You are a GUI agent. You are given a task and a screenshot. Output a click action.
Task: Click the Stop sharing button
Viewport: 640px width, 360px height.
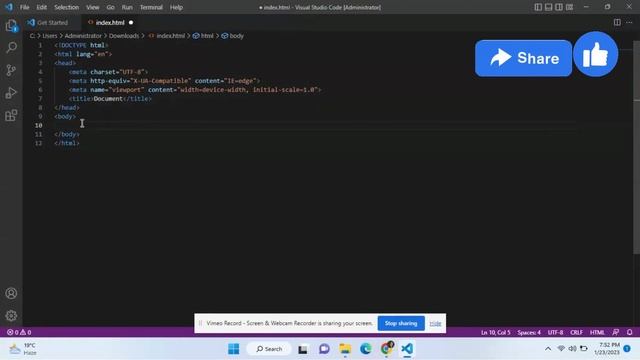pyautogui.click(x=401, y=323)
